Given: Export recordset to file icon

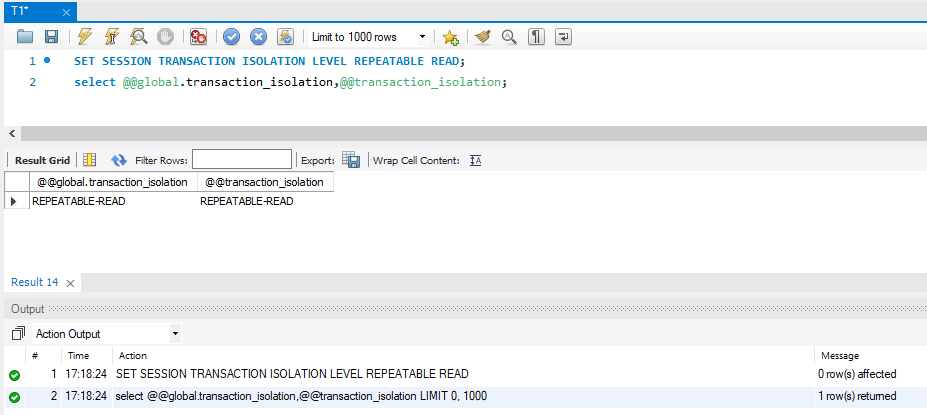Looking at the screenshot, I should [351, 160].
